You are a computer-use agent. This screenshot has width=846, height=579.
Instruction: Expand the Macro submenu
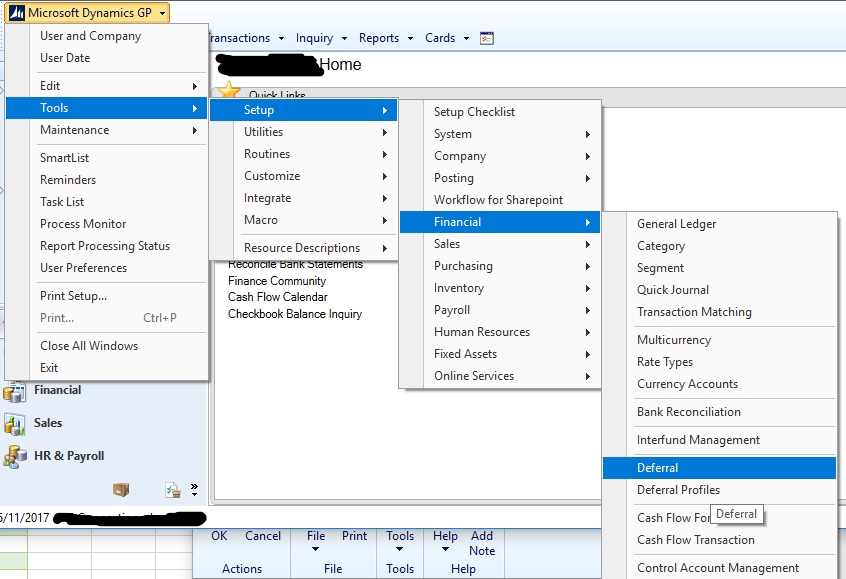(x=303, y=220)
